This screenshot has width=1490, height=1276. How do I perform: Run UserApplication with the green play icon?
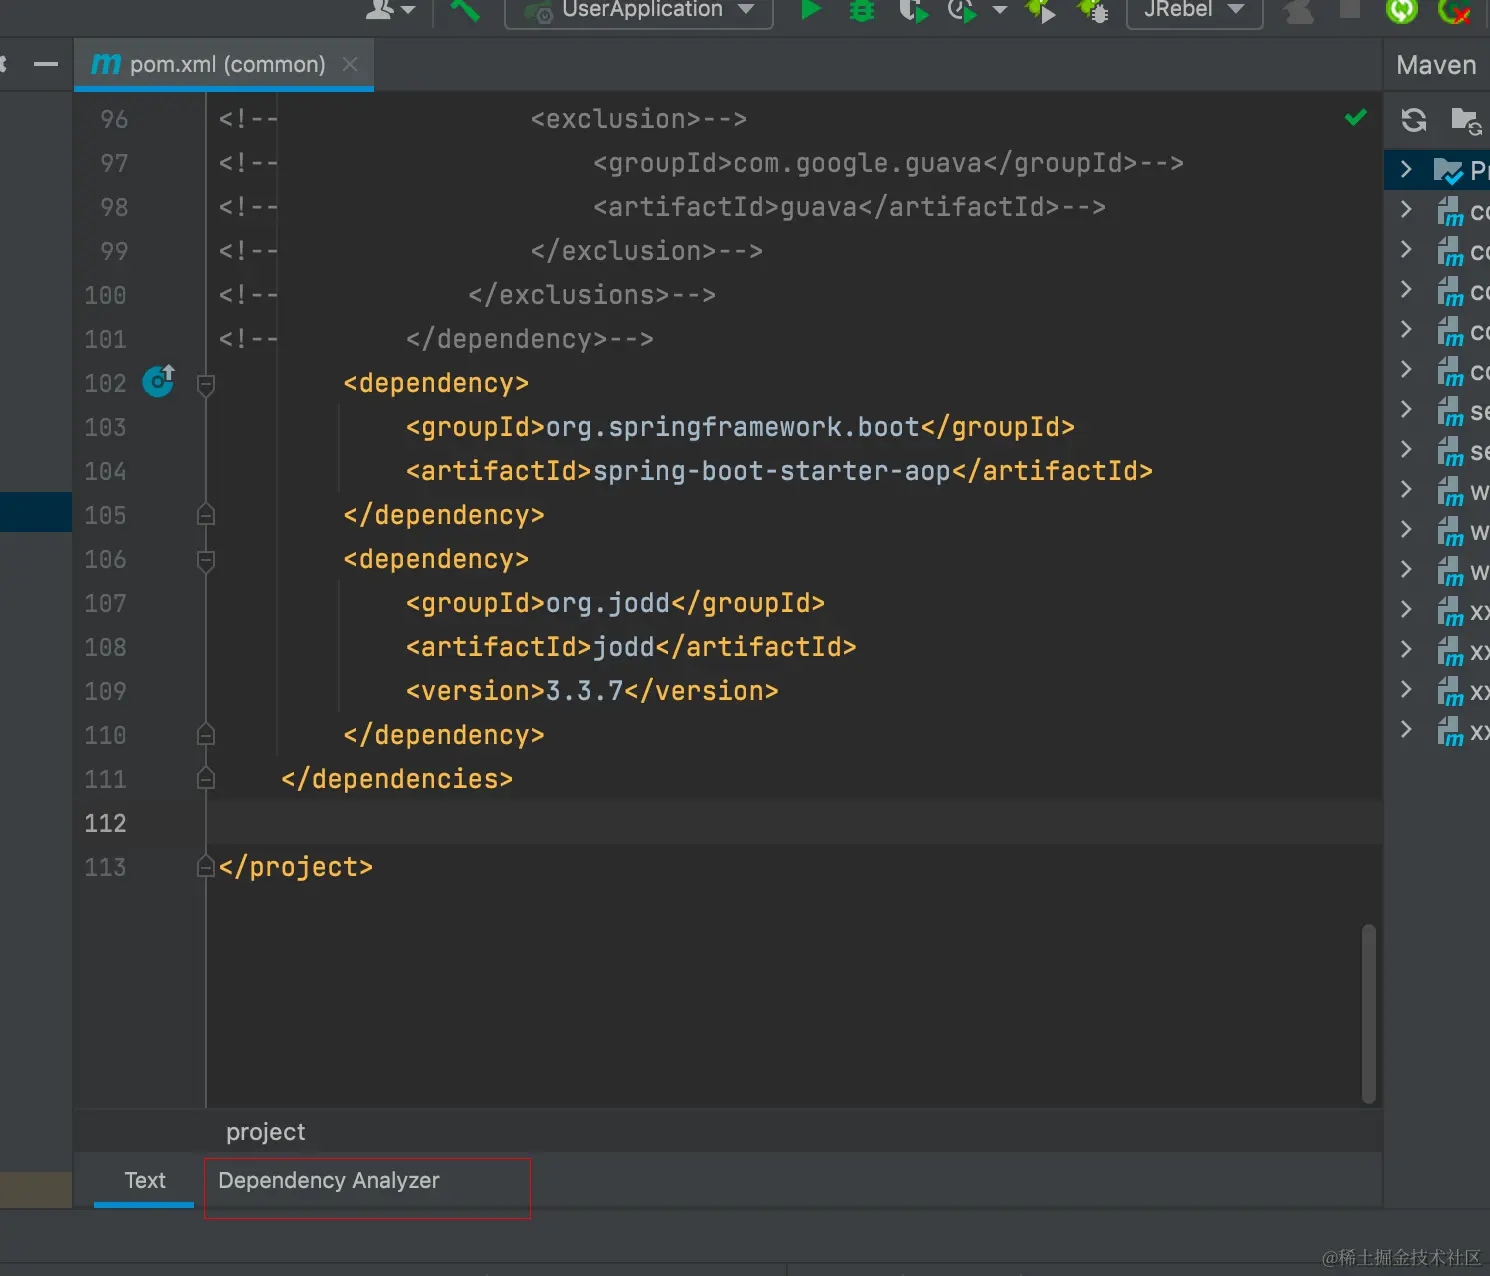(811, 10)
